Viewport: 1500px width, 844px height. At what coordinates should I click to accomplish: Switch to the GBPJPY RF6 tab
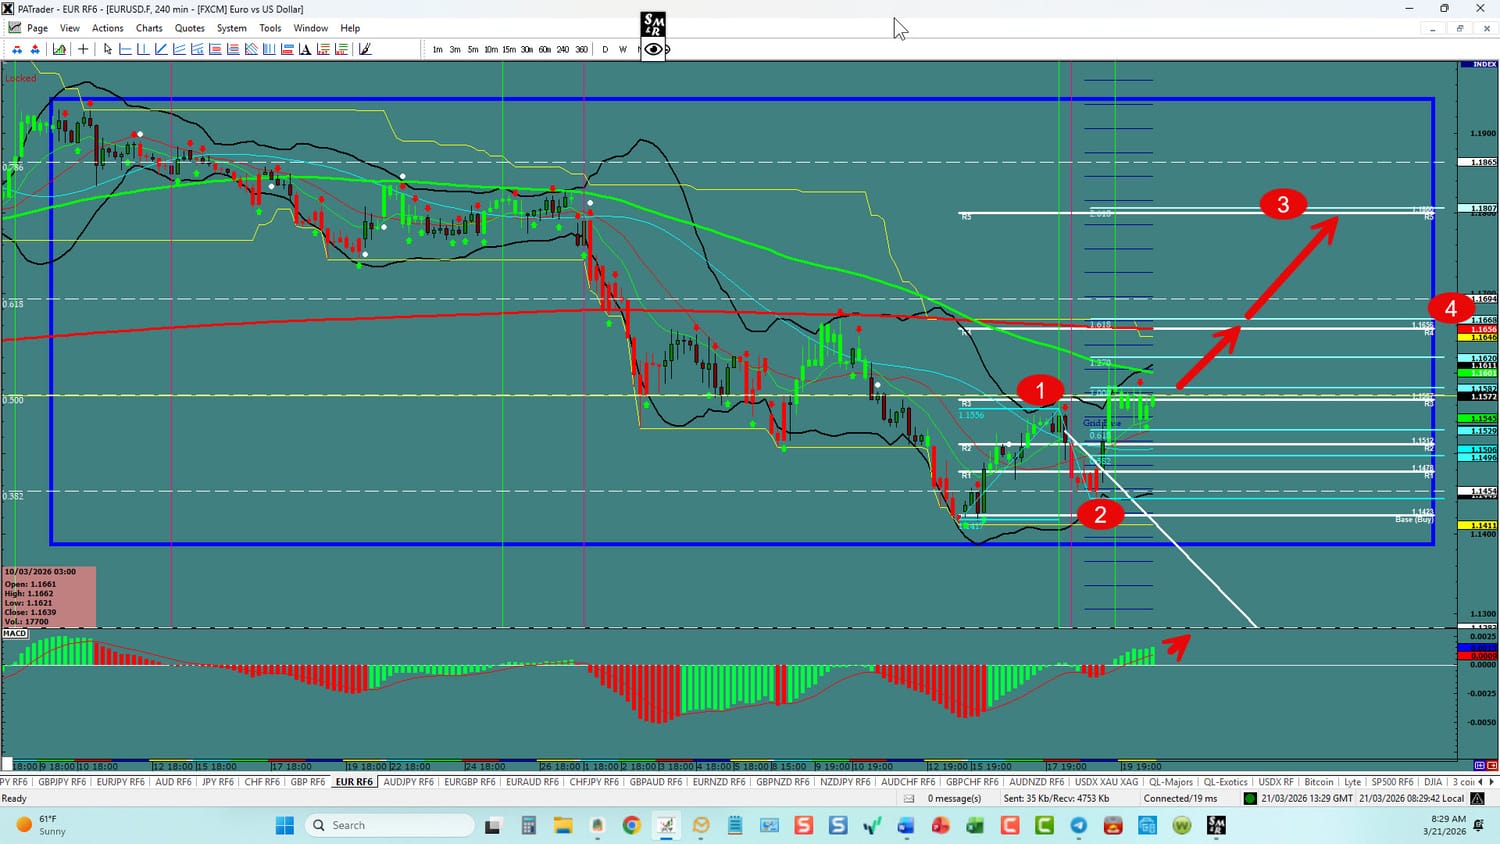coord(62,782)
